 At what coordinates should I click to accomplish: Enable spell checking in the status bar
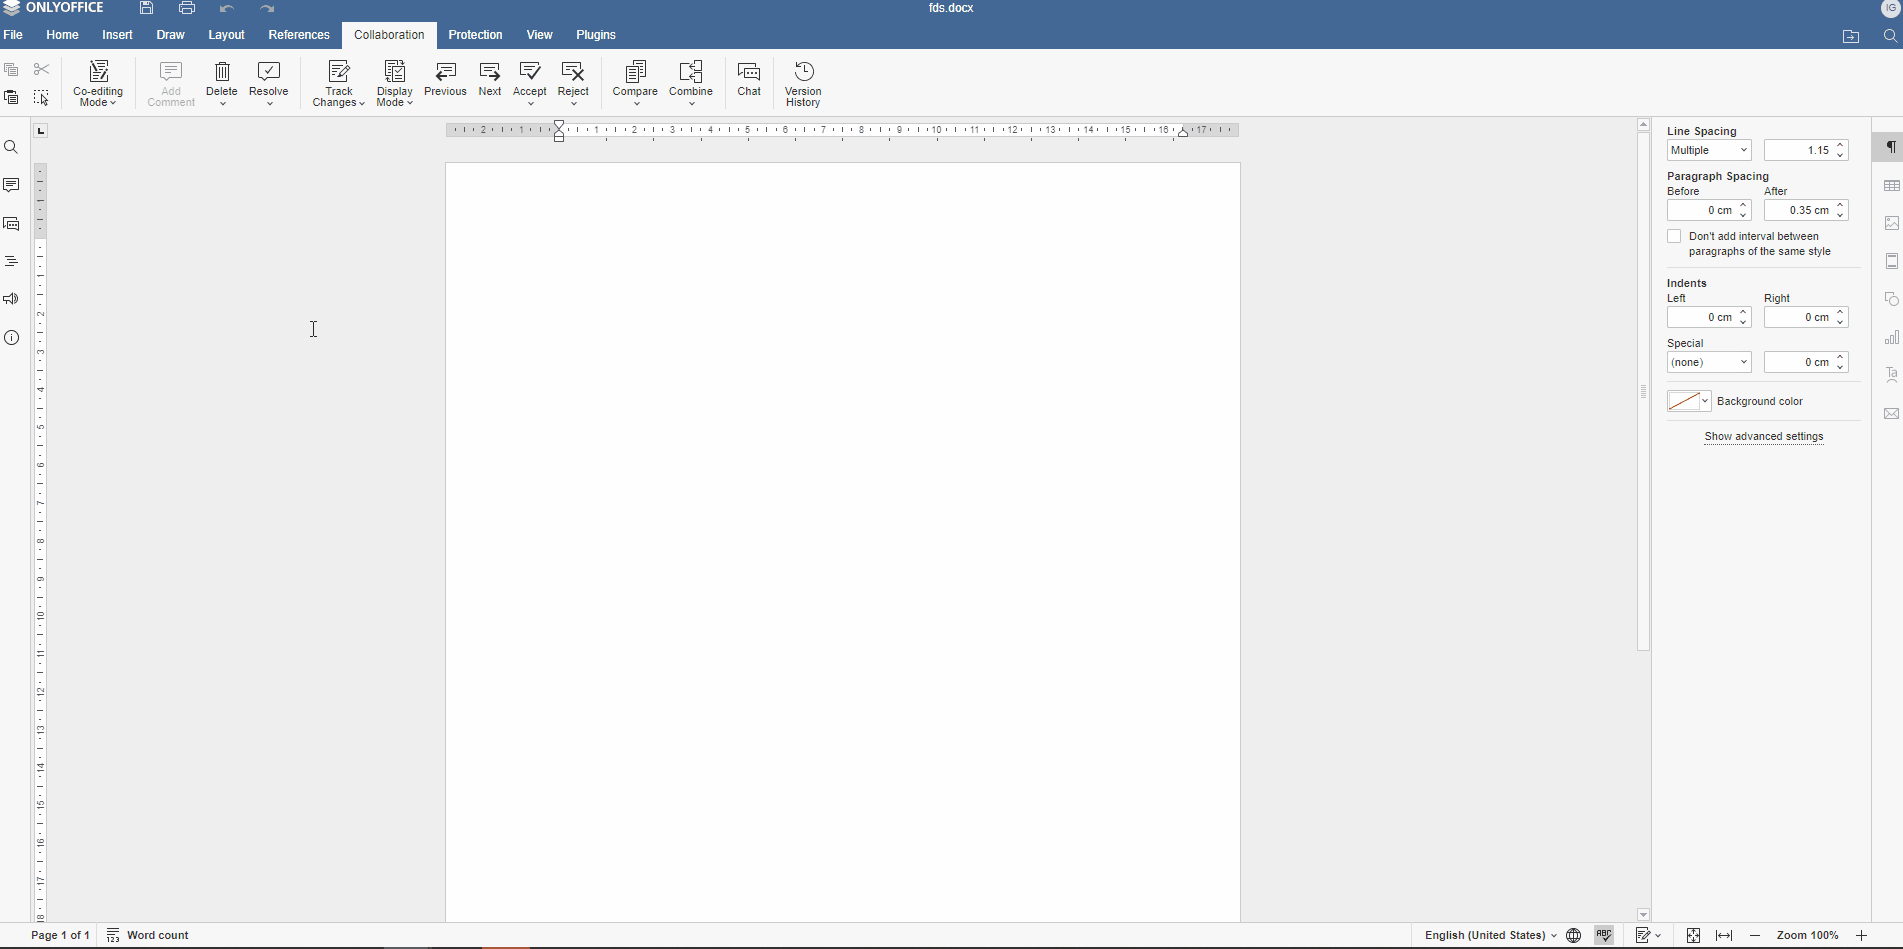(1604, 936)
